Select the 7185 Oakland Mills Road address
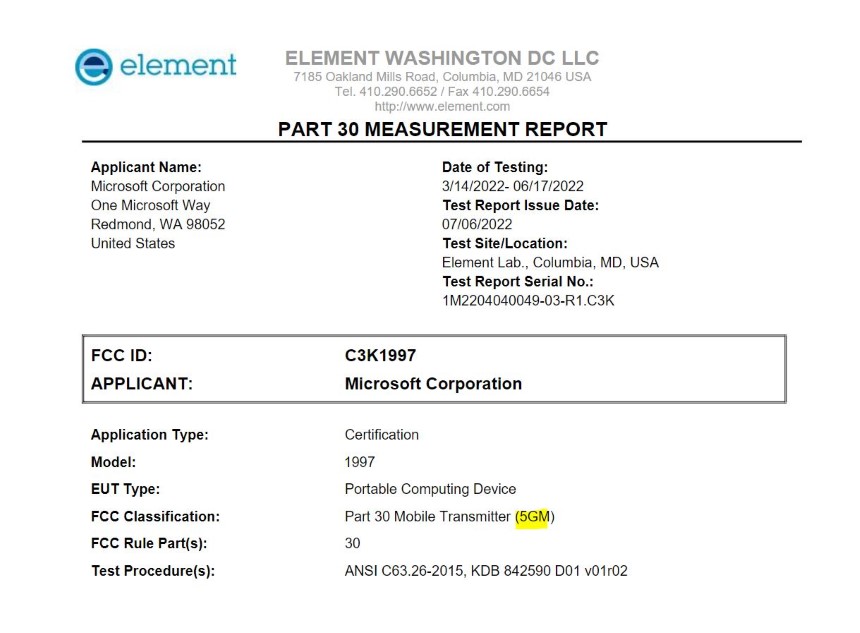 click(x=442, y=77)
